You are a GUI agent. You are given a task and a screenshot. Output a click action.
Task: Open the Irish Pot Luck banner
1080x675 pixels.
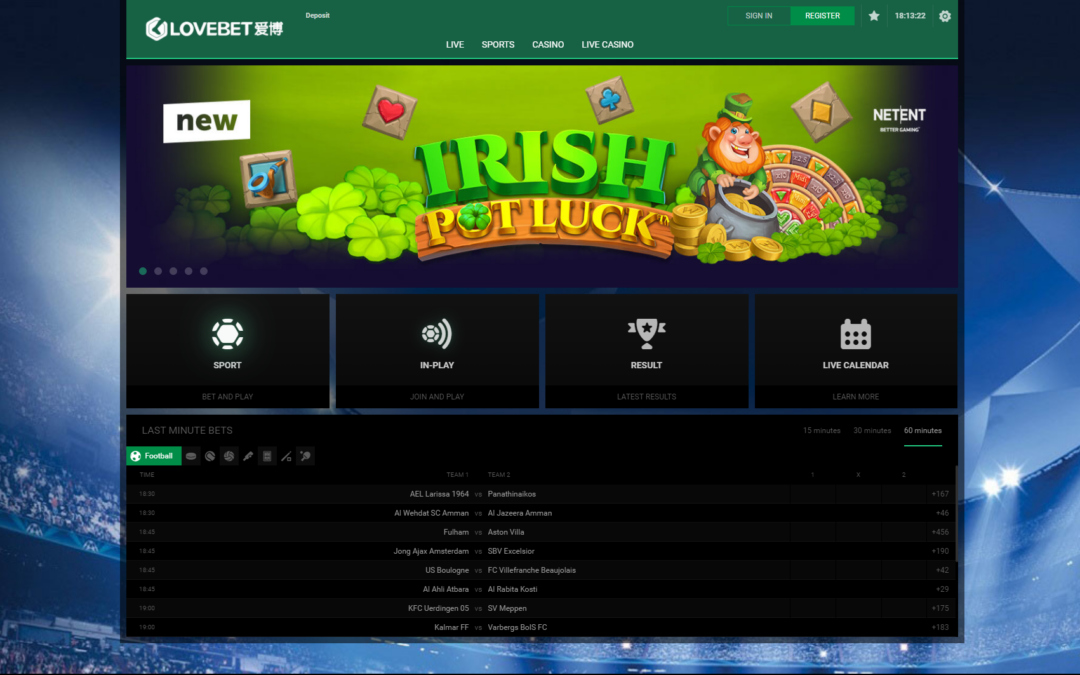(x=542, y=176)
